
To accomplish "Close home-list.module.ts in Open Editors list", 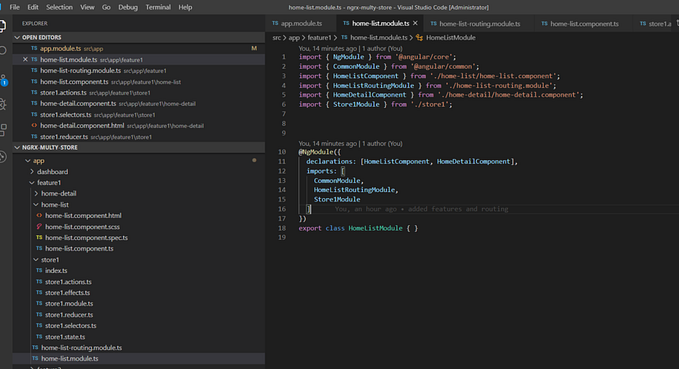I will (x=25, y=59).
